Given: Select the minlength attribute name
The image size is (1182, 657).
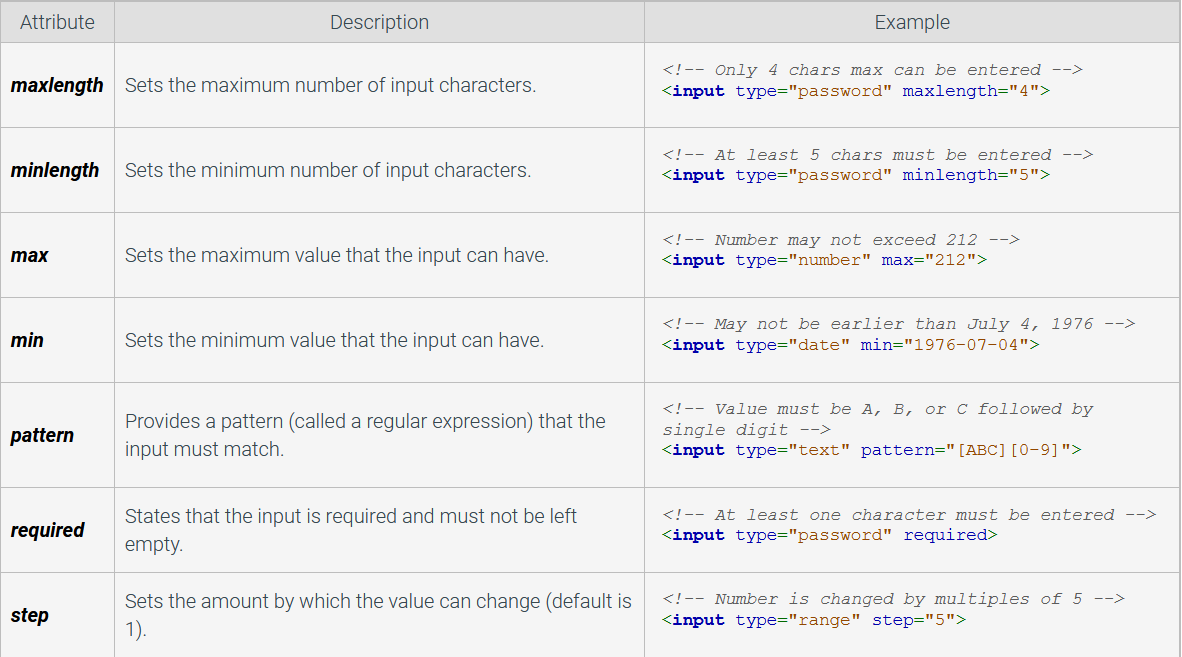Looking at the screenshot, I should point(54,170).
